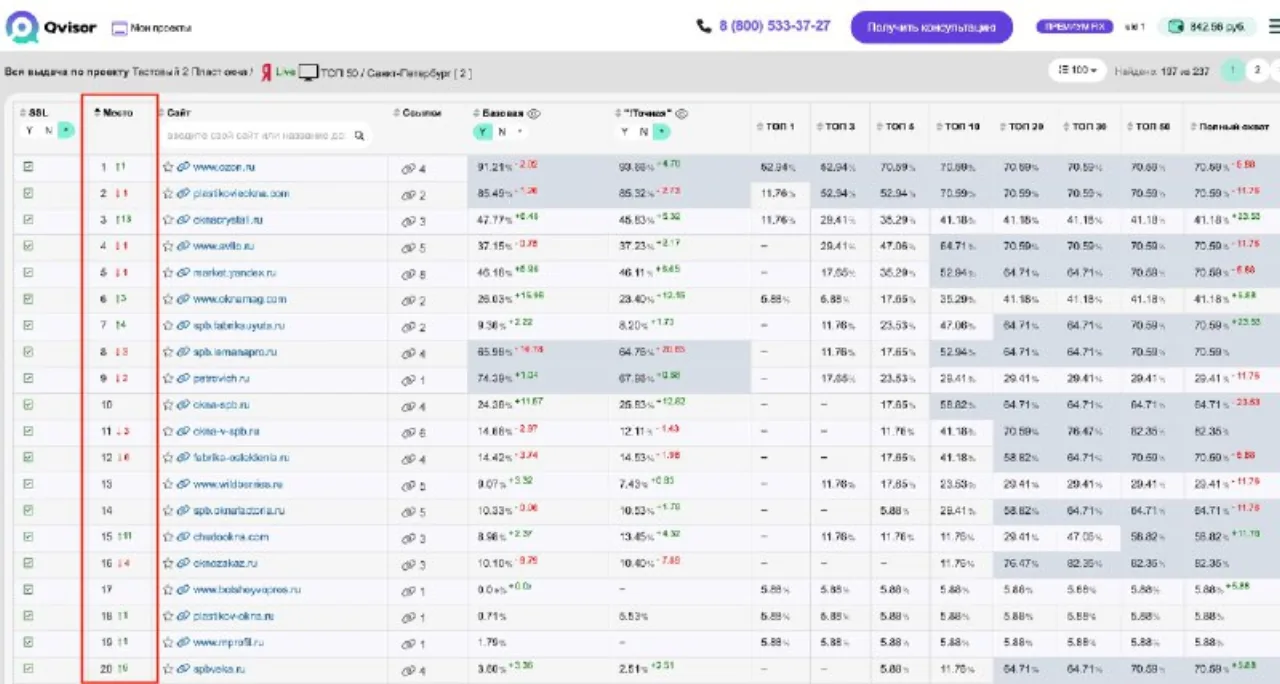Open www.bolshoyvopros.ru site link
1280x684 pixels.
247,590
